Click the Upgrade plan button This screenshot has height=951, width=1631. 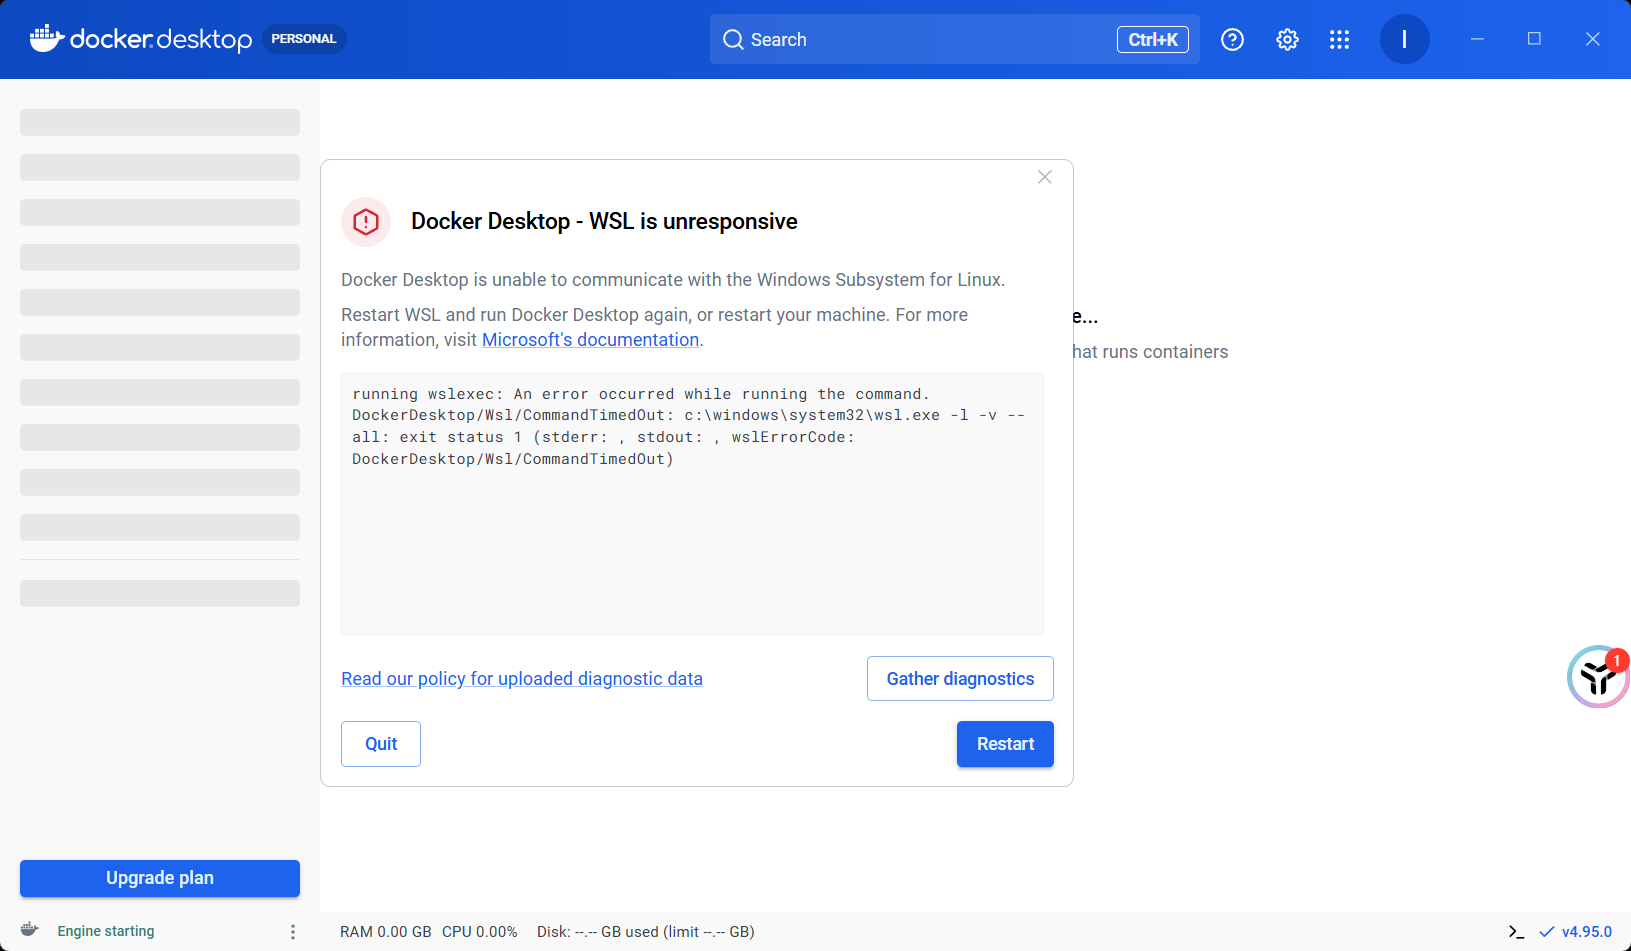160,878
